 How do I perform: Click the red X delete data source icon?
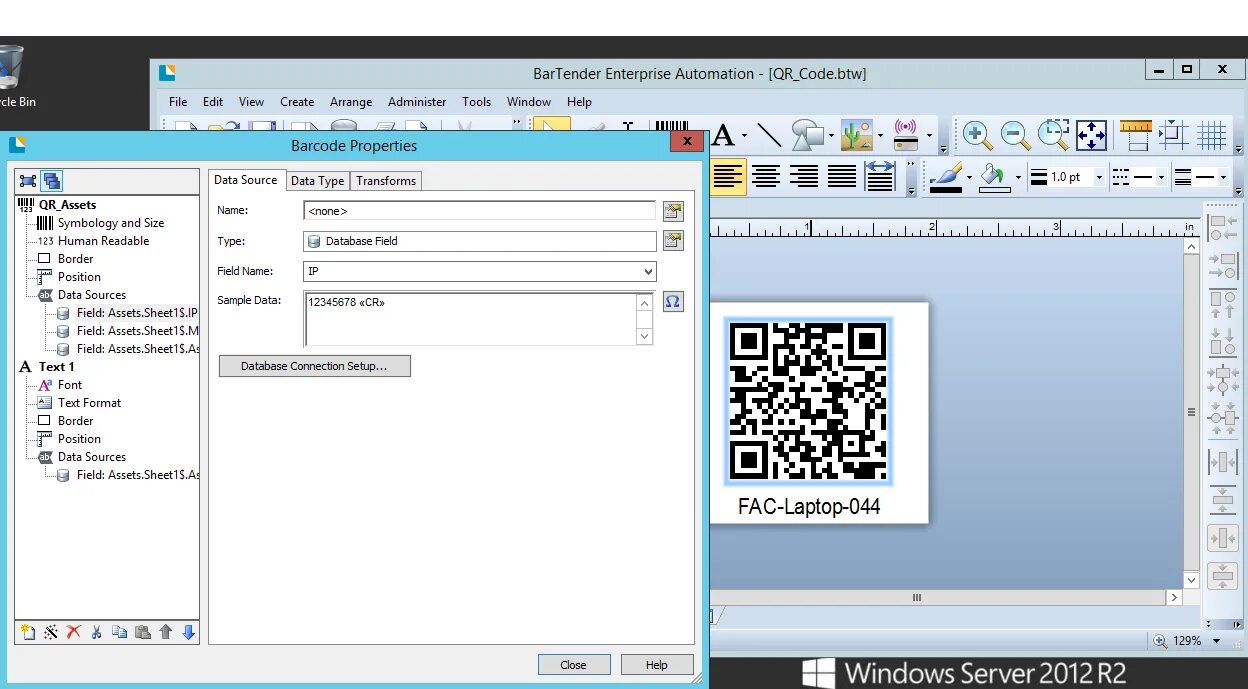[x=73, y=632]
